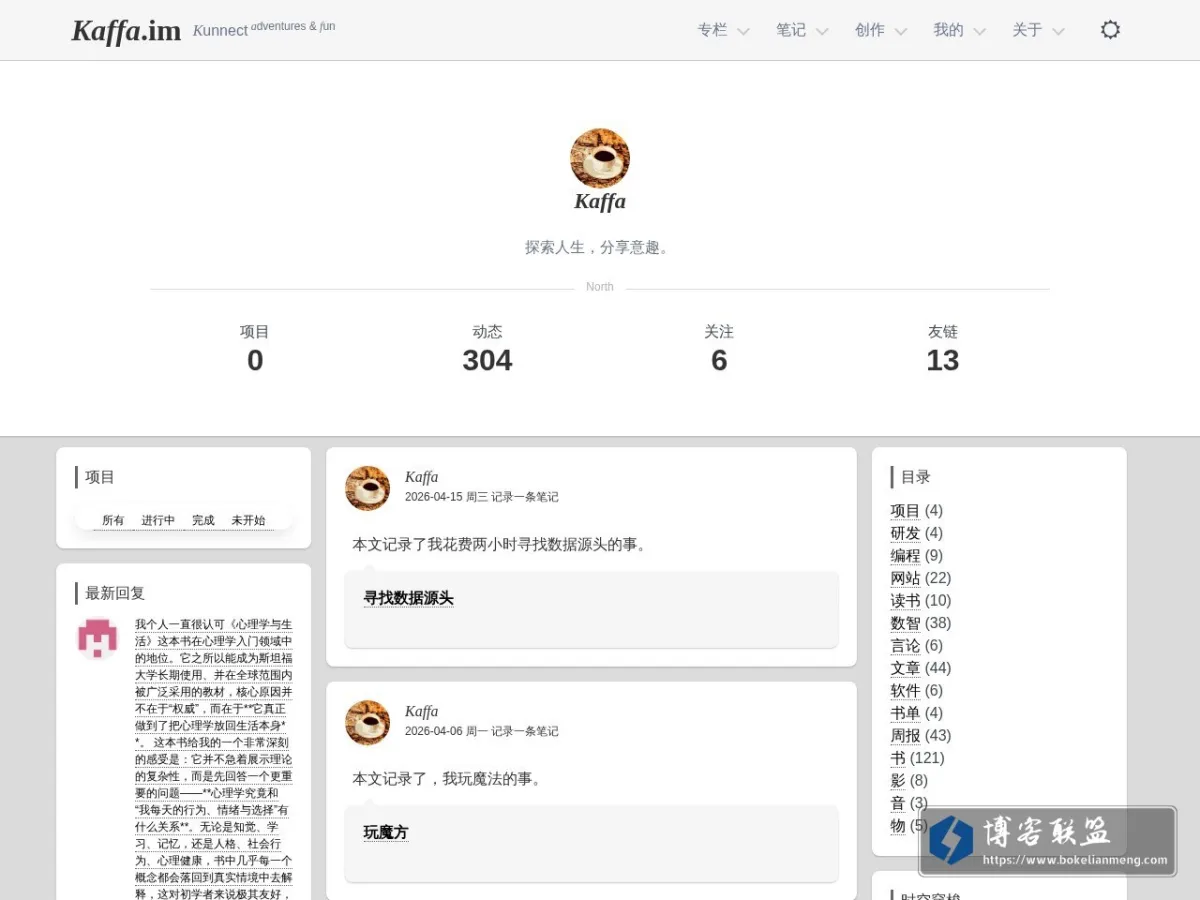Open the 文章 (44) category
1200x900 pixels.
(x=905, y=668)
